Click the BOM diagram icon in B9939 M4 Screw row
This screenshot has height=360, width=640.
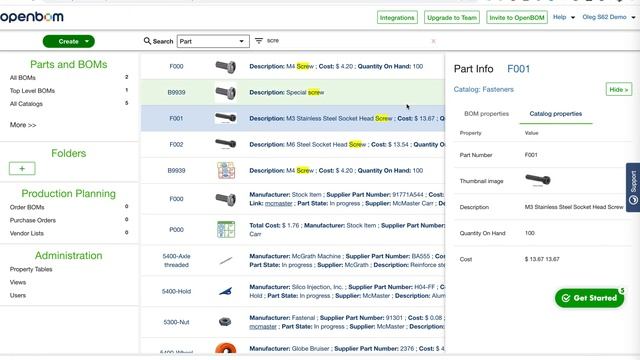[x=226, y=170]
